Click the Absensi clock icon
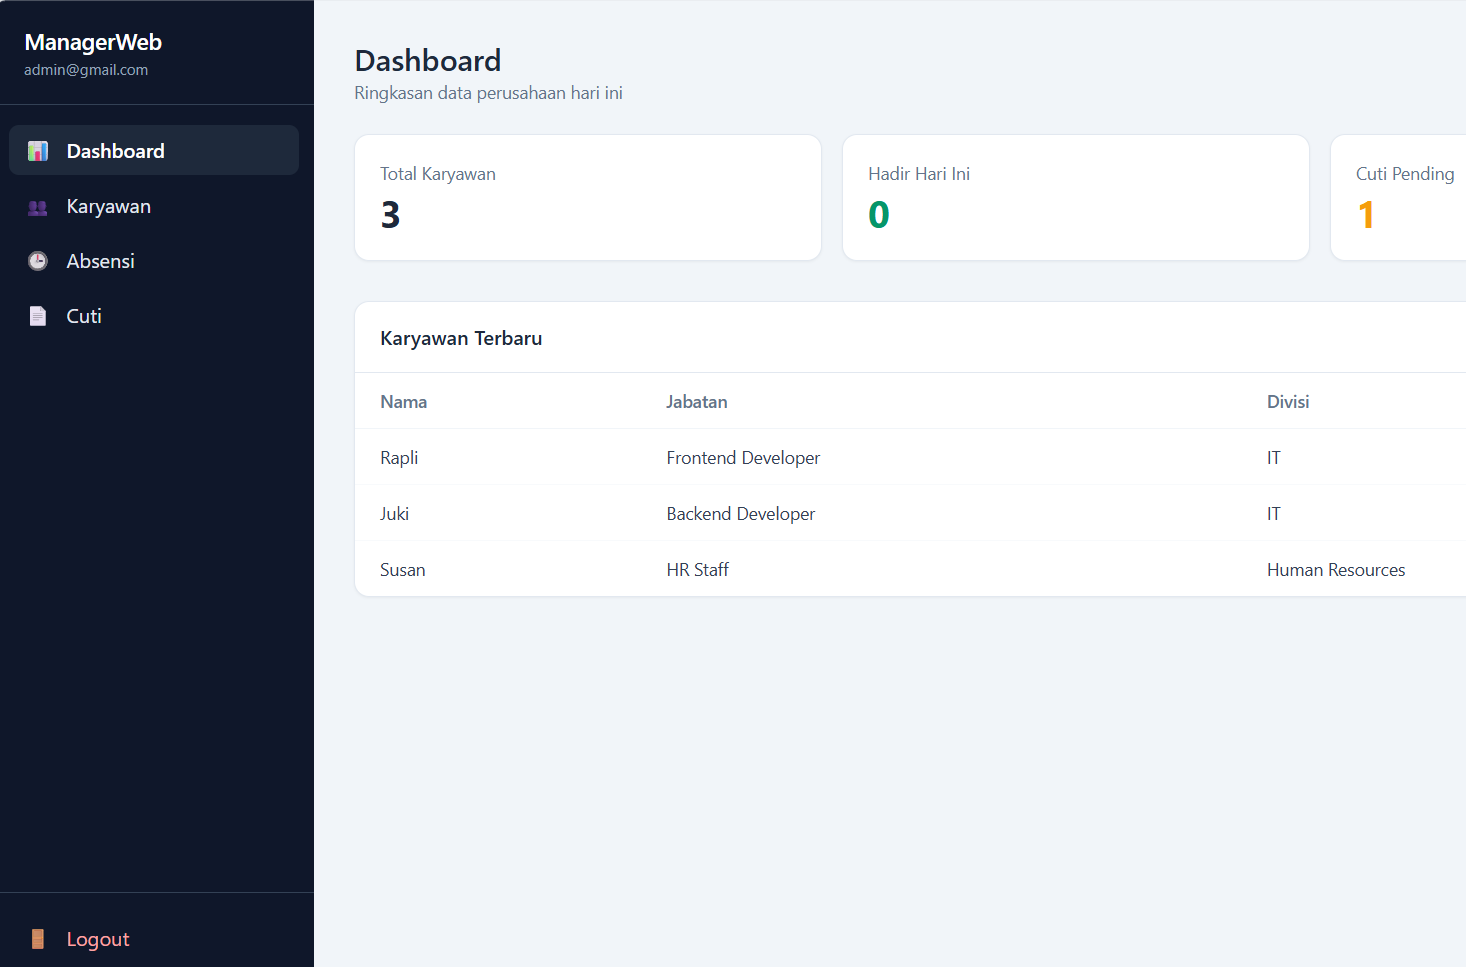Viewport: 1466px width, 967px height. click(38, 261)
